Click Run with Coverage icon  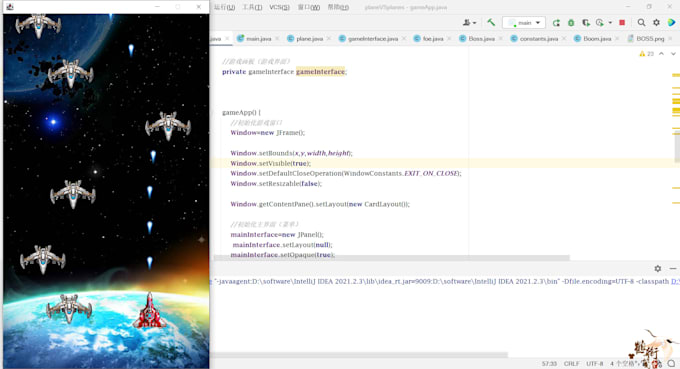coord(586,23)
